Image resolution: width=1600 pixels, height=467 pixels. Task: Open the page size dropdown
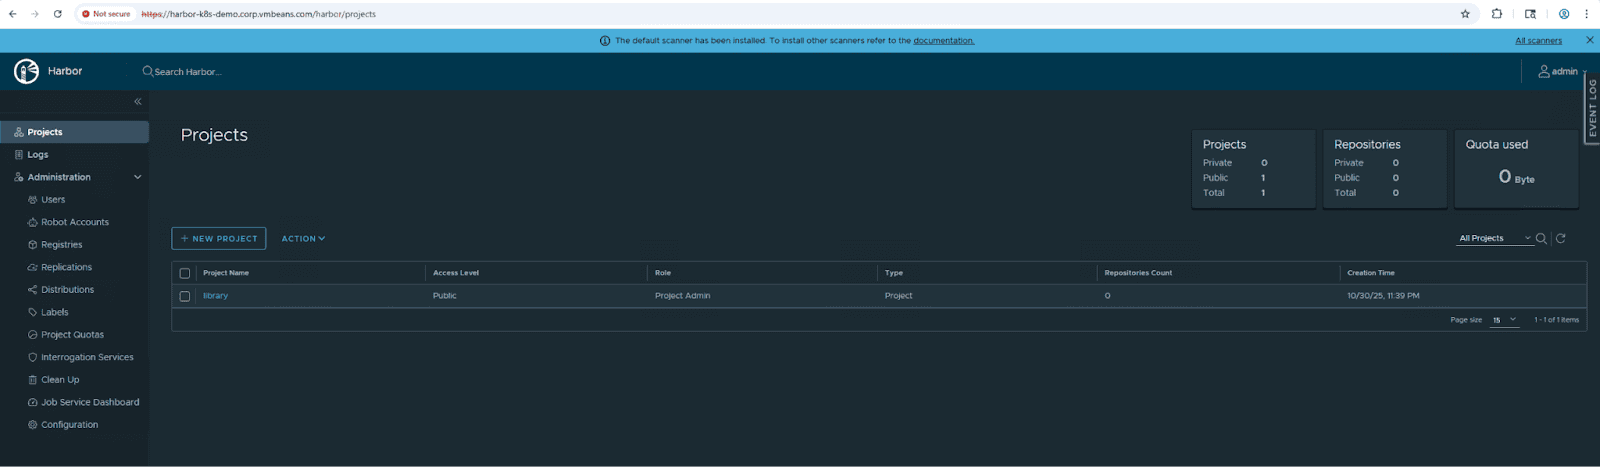point(1504,320)
